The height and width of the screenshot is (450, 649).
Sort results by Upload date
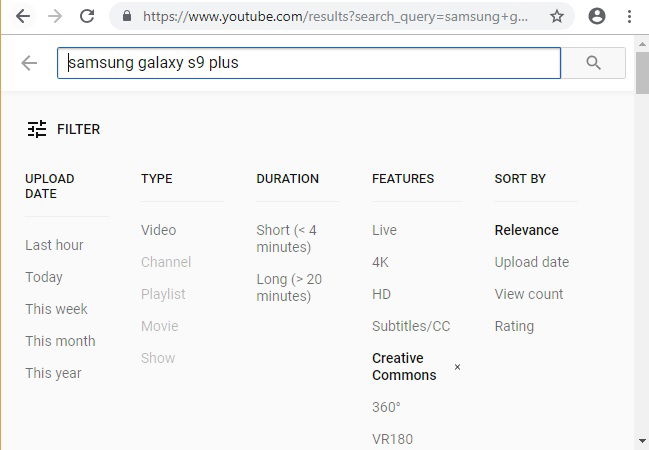[x=531, y=262]
